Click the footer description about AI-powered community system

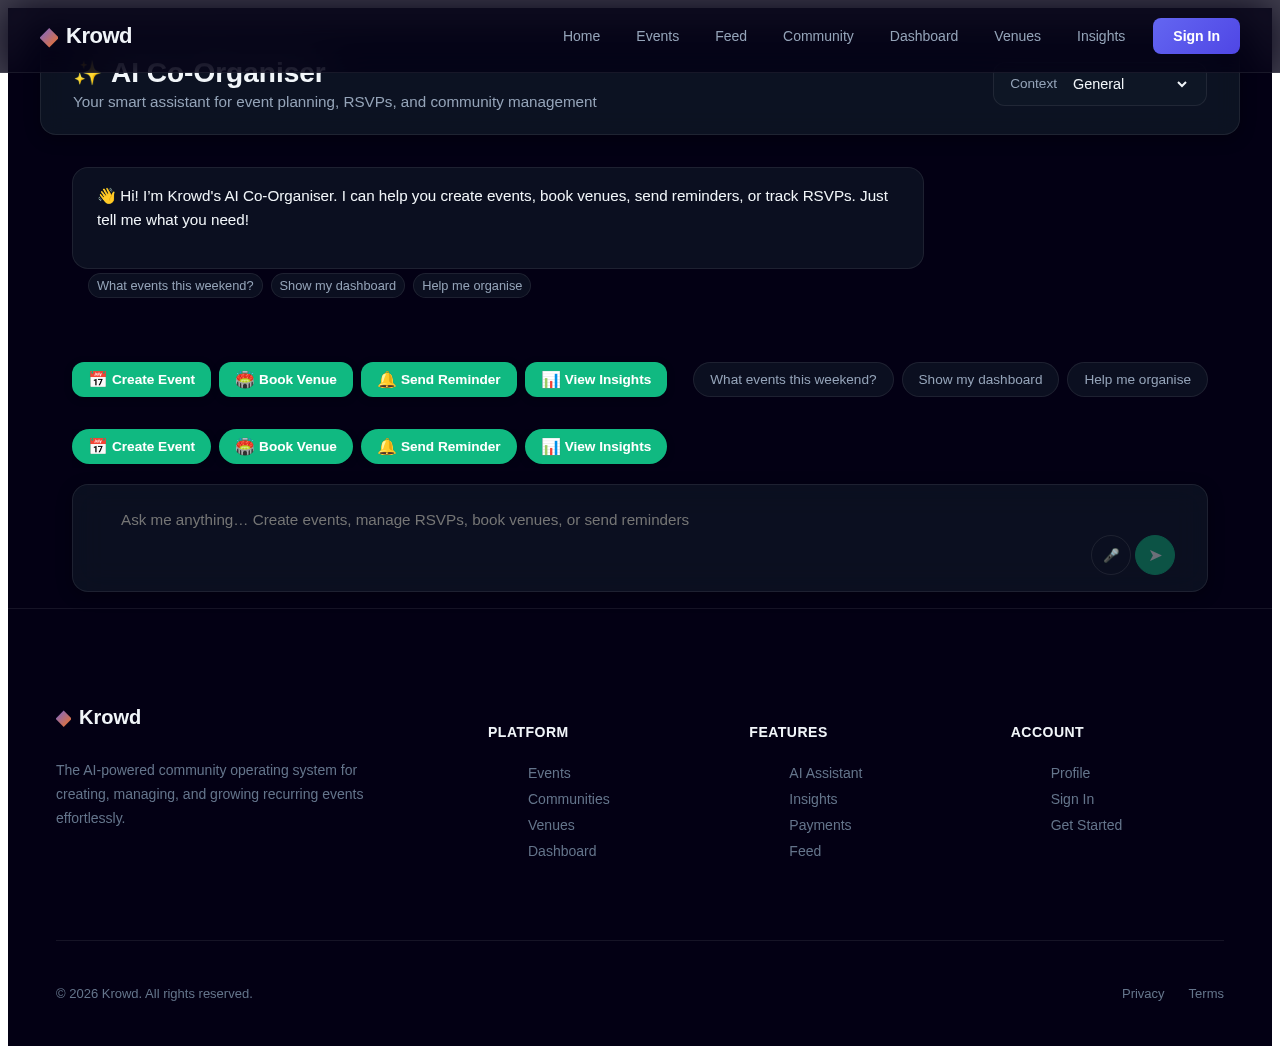(x=210, y=794)
